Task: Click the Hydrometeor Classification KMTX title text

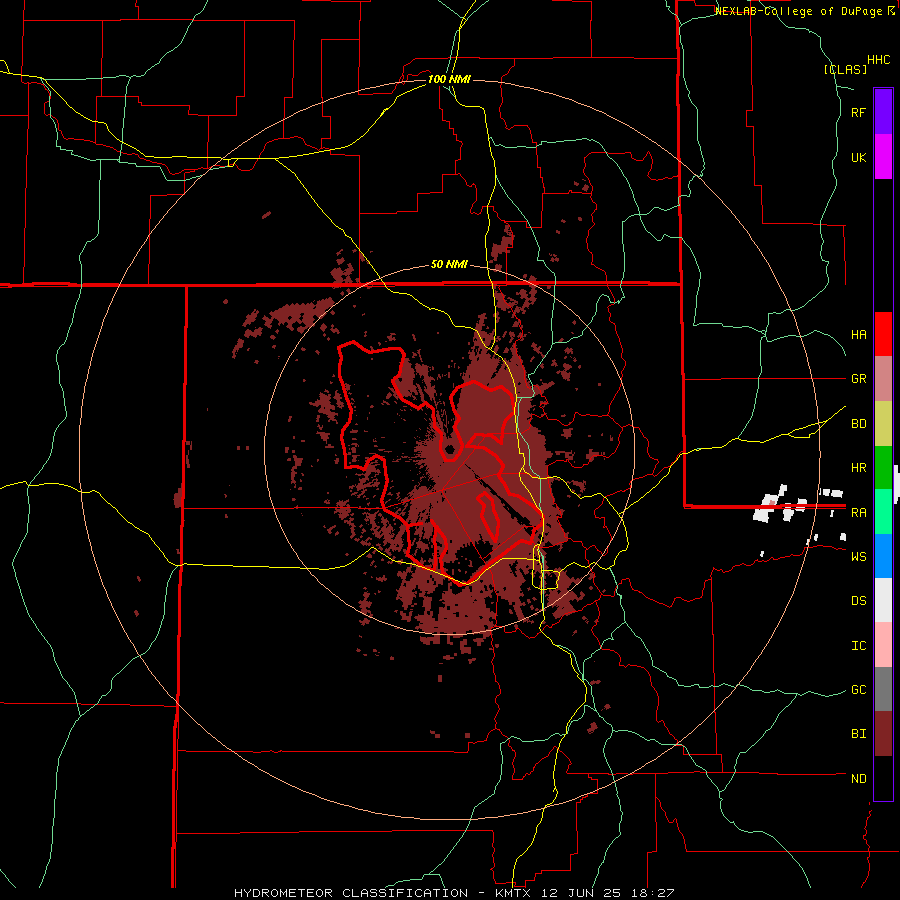Action: pos(453,893)
